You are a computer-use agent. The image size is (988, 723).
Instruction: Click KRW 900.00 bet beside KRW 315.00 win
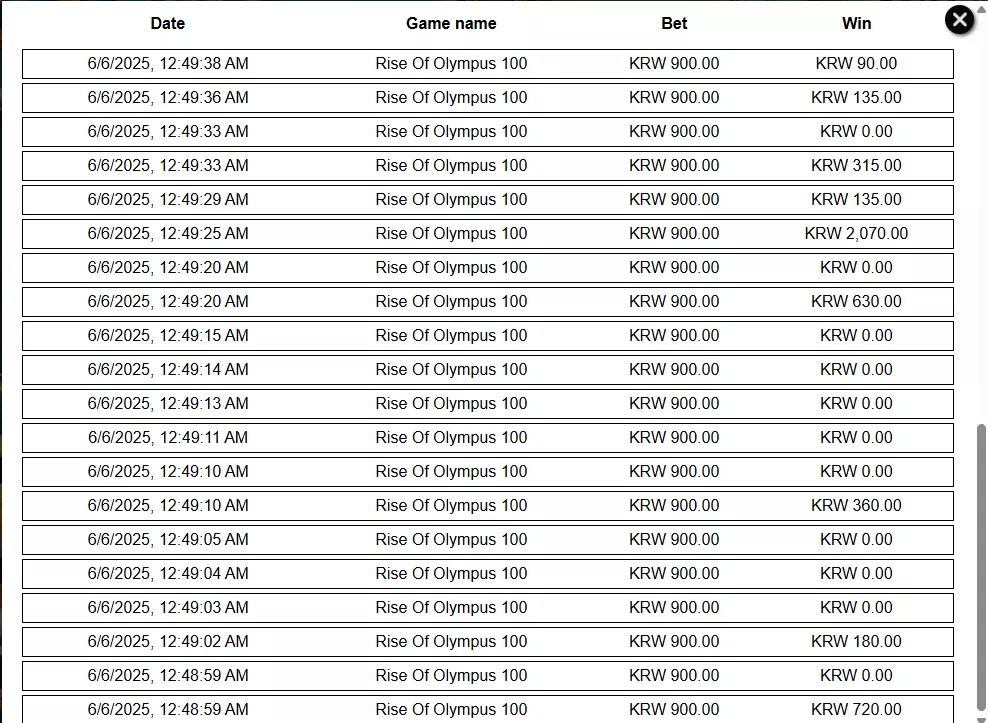674,166
